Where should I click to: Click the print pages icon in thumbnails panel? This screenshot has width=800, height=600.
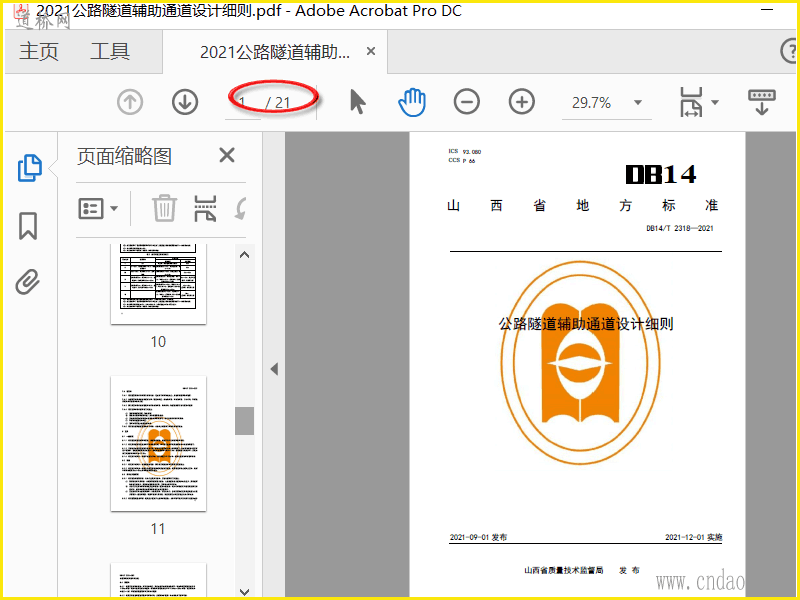click(x=205, y=208)
